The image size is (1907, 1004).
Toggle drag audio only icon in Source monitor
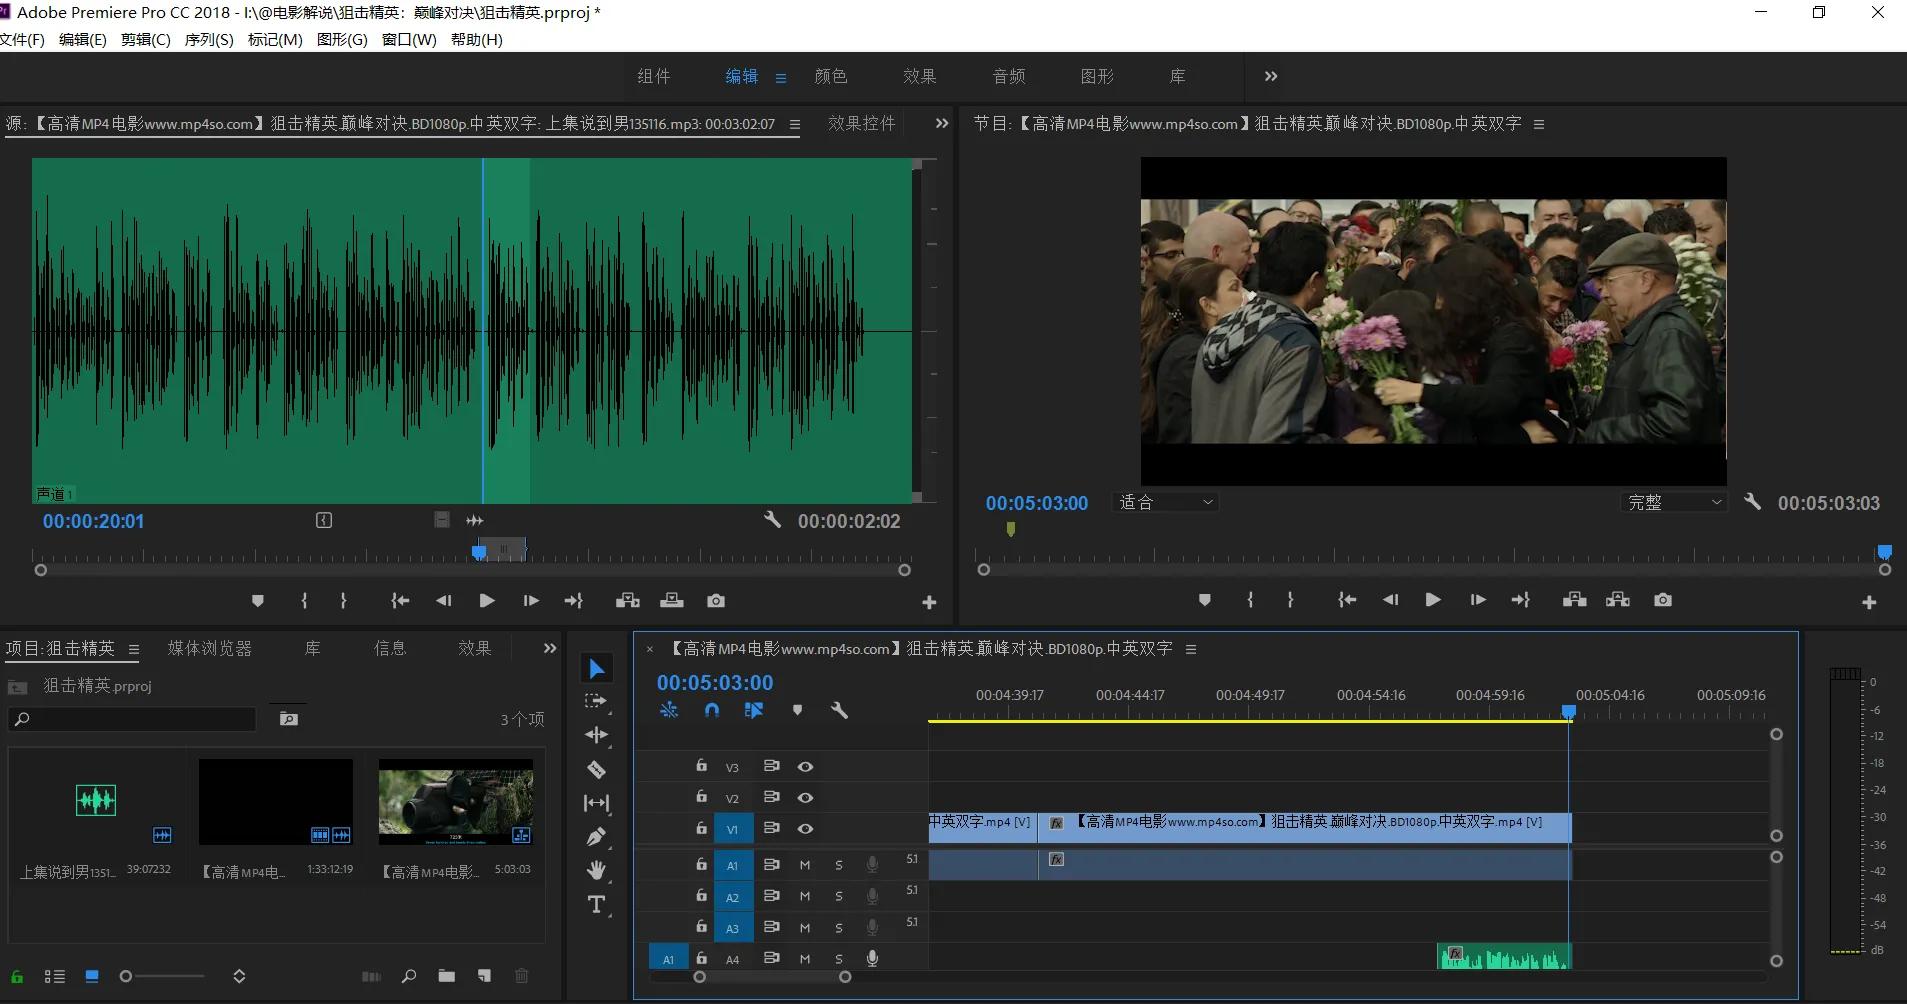point(475,520)
